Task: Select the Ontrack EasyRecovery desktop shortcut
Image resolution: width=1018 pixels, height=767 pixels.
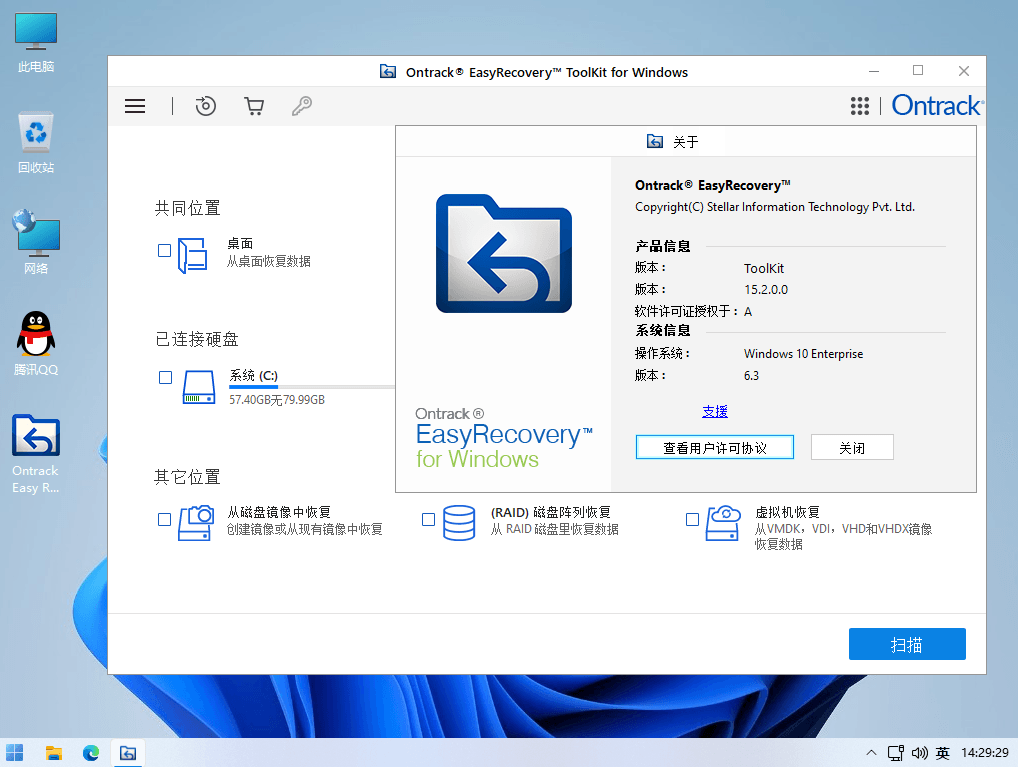Action: tap(36, 454)
